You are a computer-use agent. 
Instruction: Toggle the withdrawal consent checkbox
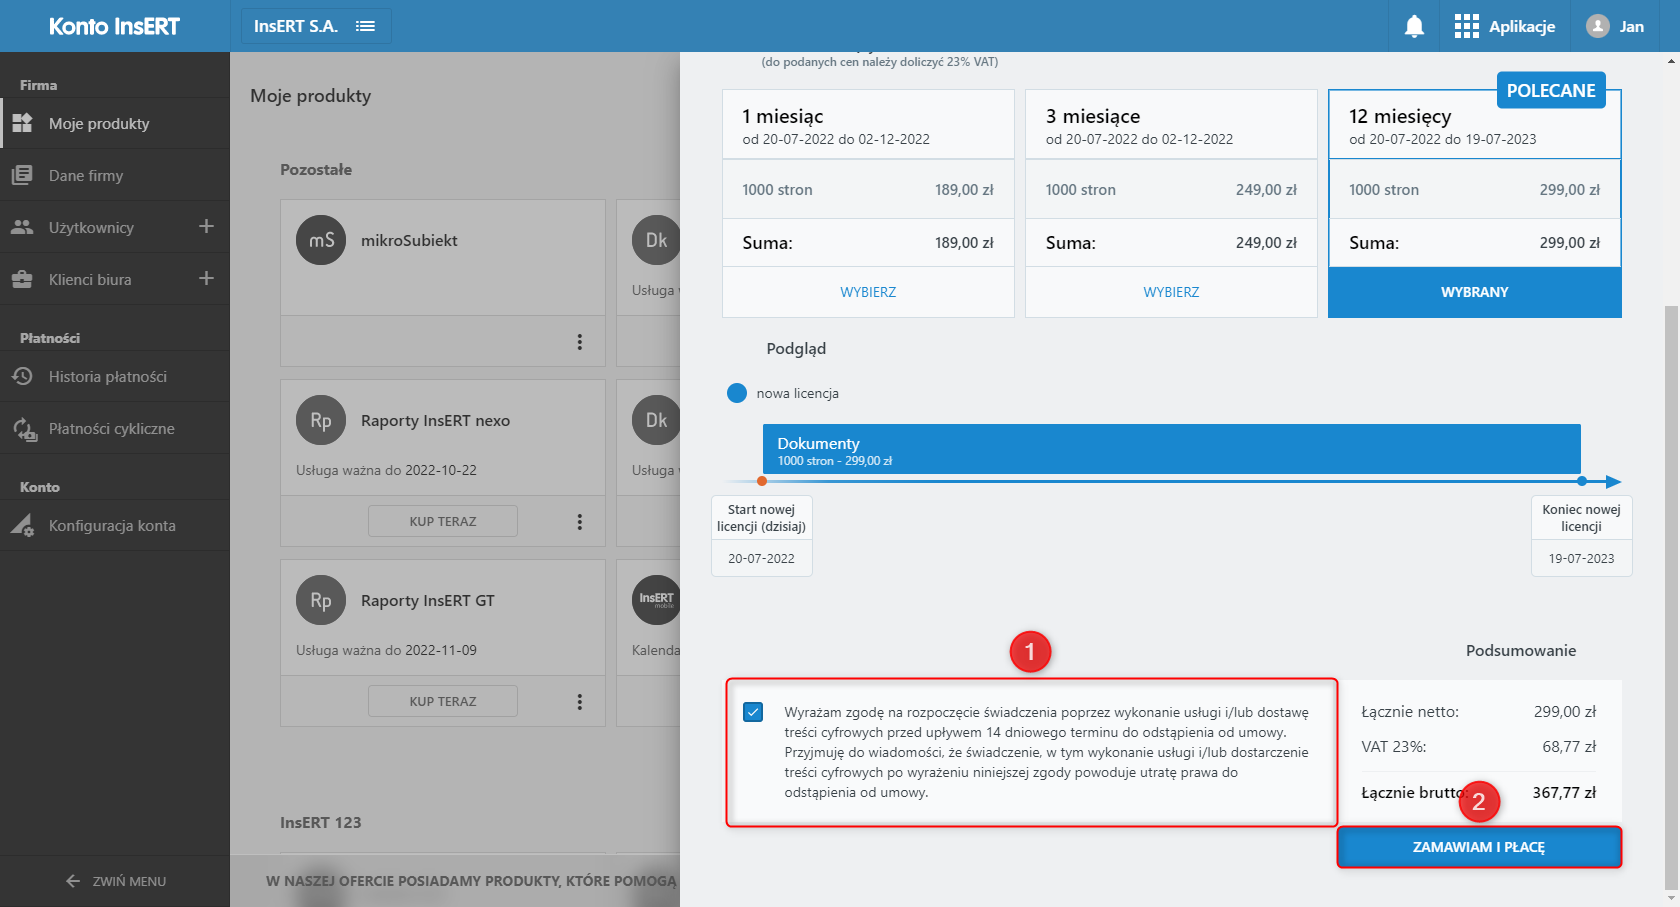[753, 712]
